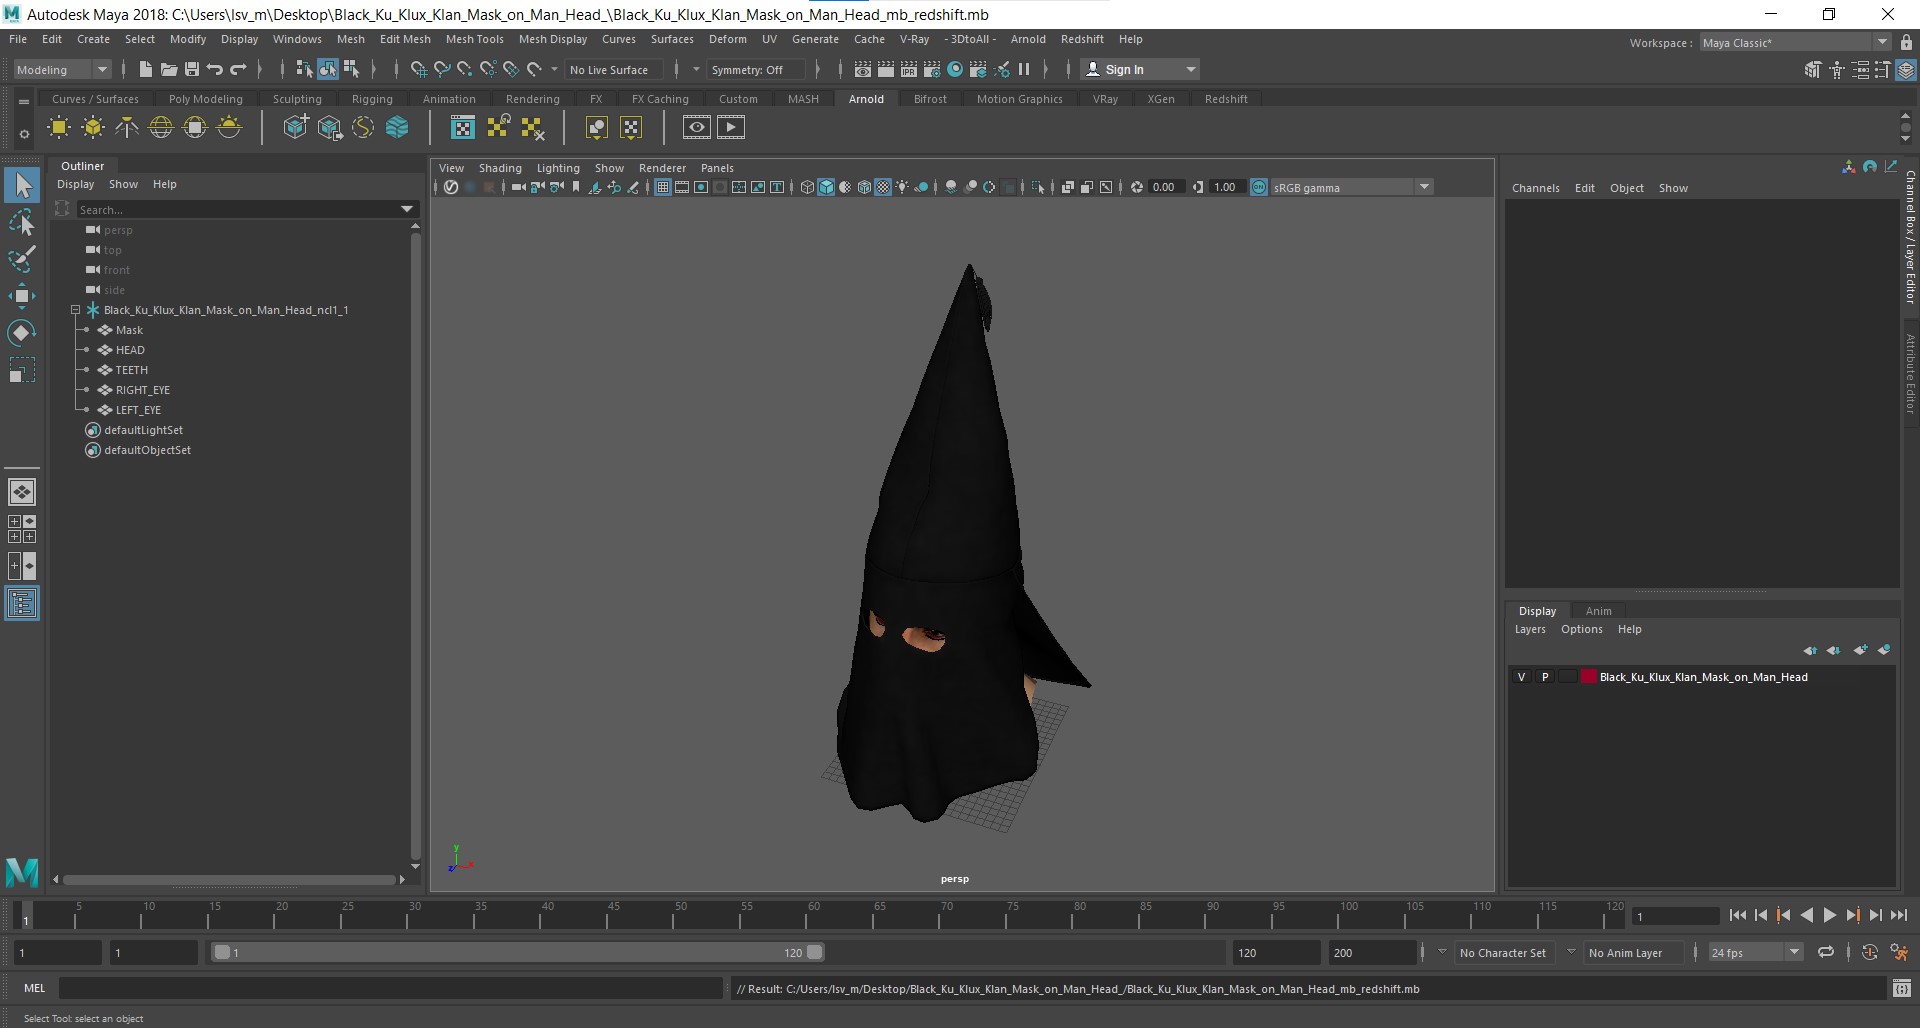Redo action arrow icon
1920x1028 pixels.
click(238, 69)
